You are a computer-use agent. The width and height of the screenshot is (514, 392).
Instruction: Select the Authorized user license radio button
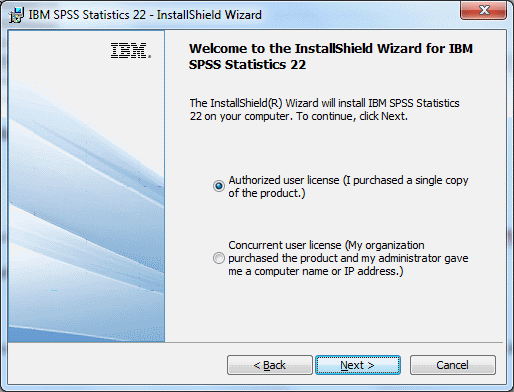pyautogui.click(x=219, y=186)
